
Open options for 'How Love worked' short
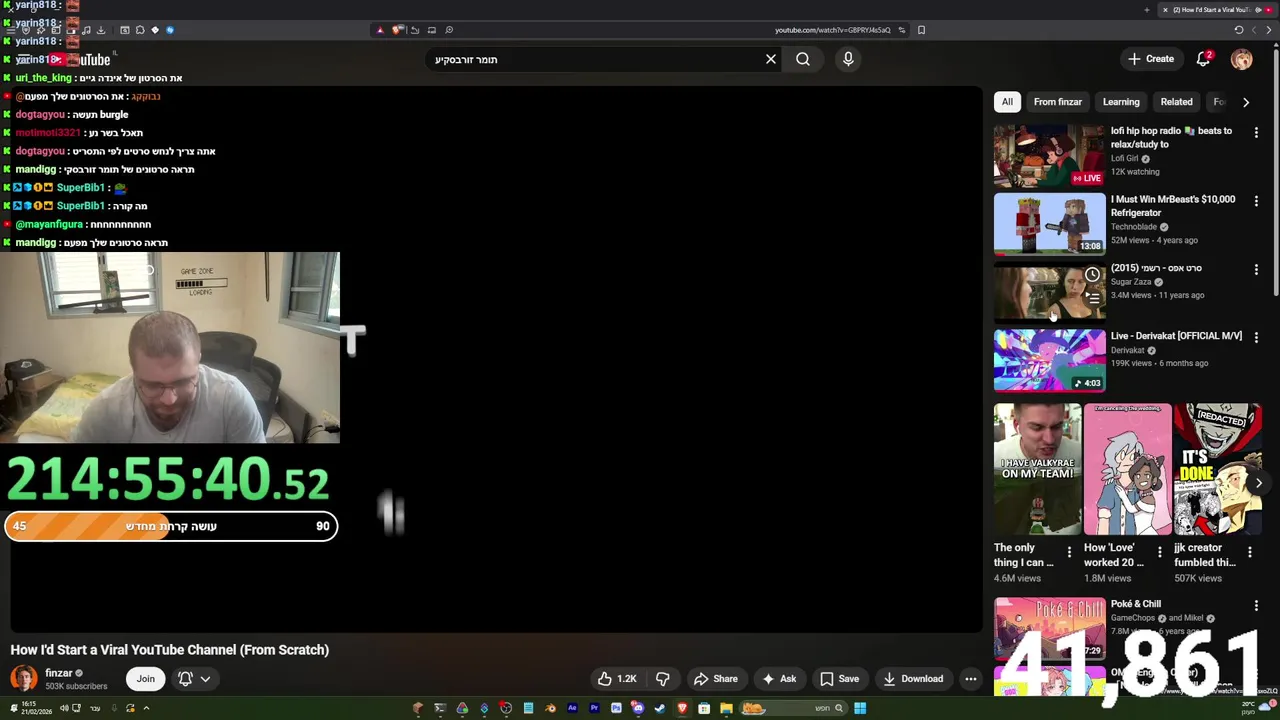click(x=1159, y=552)
